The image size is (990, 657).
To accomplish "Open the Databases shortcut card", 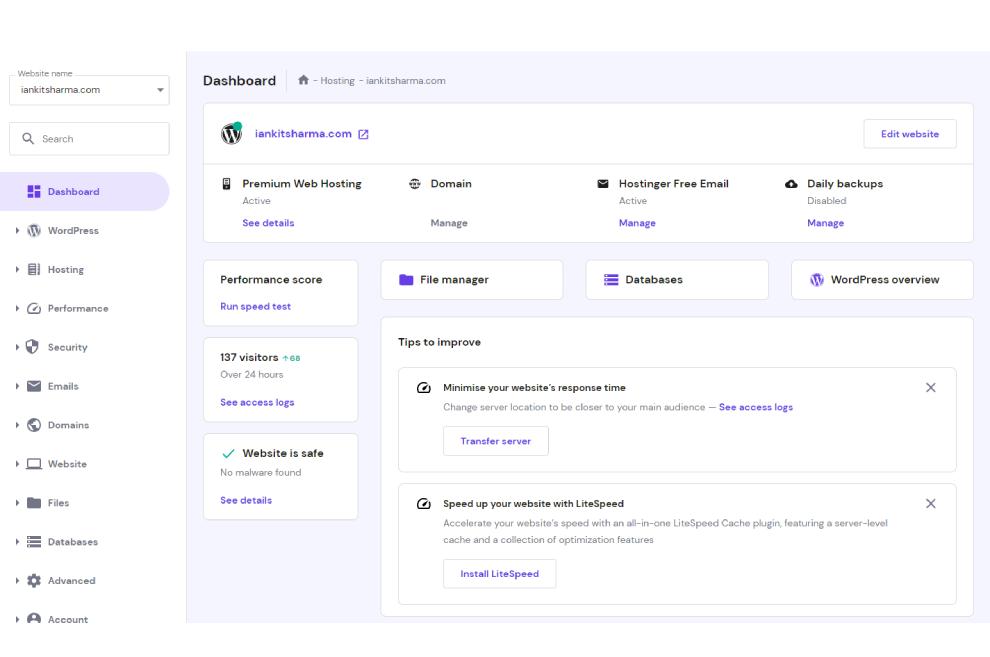I will coord(677,280).
